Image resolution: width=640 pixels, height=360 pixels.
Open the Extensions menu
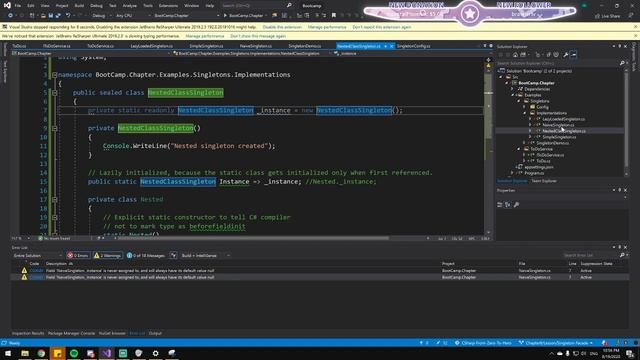click(x=168, y=6)
